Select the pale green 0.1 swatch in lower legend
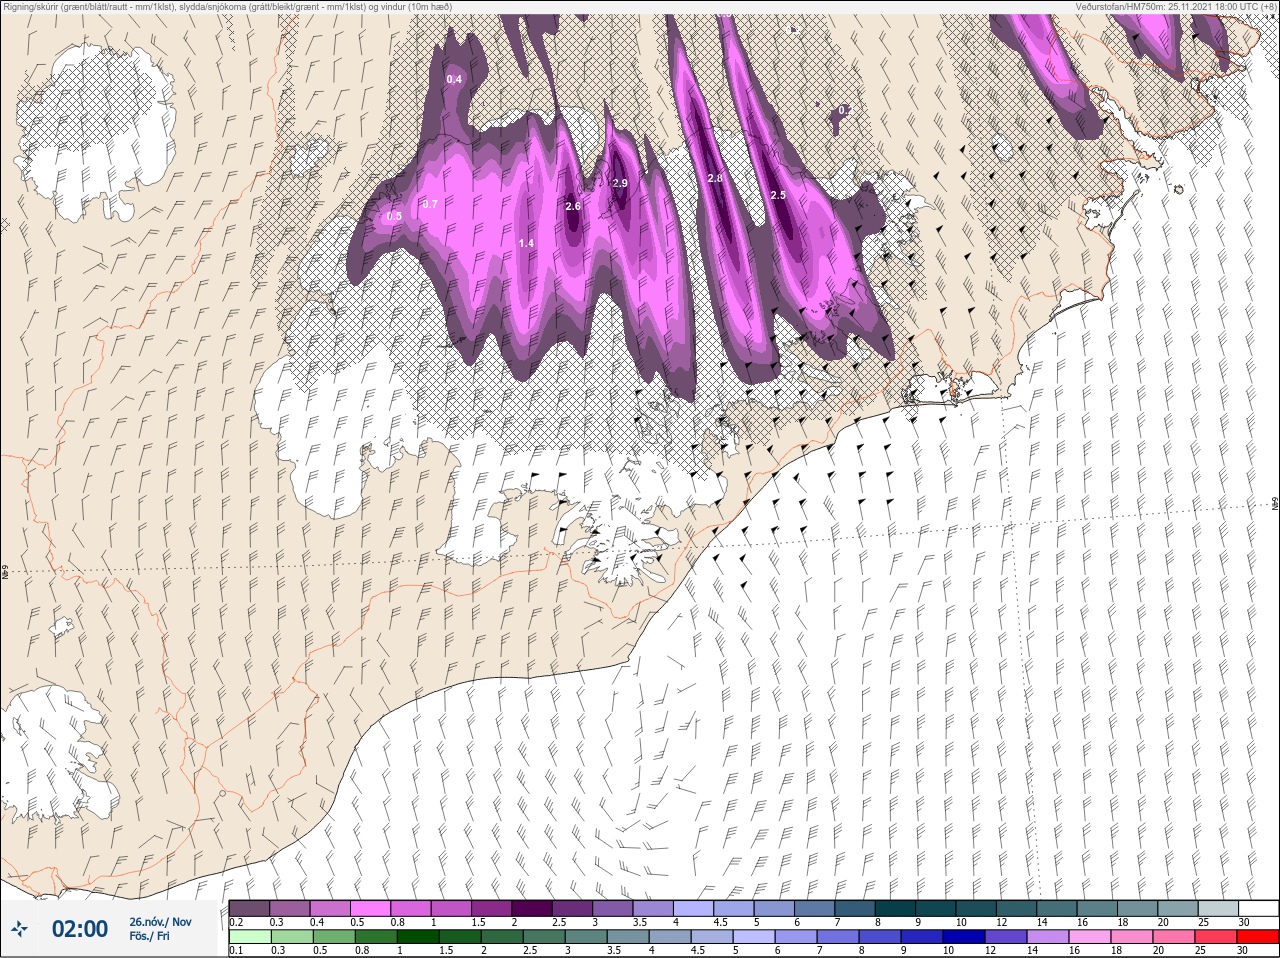The width and height of the screenshot is (1280, 958). [249, 937]
